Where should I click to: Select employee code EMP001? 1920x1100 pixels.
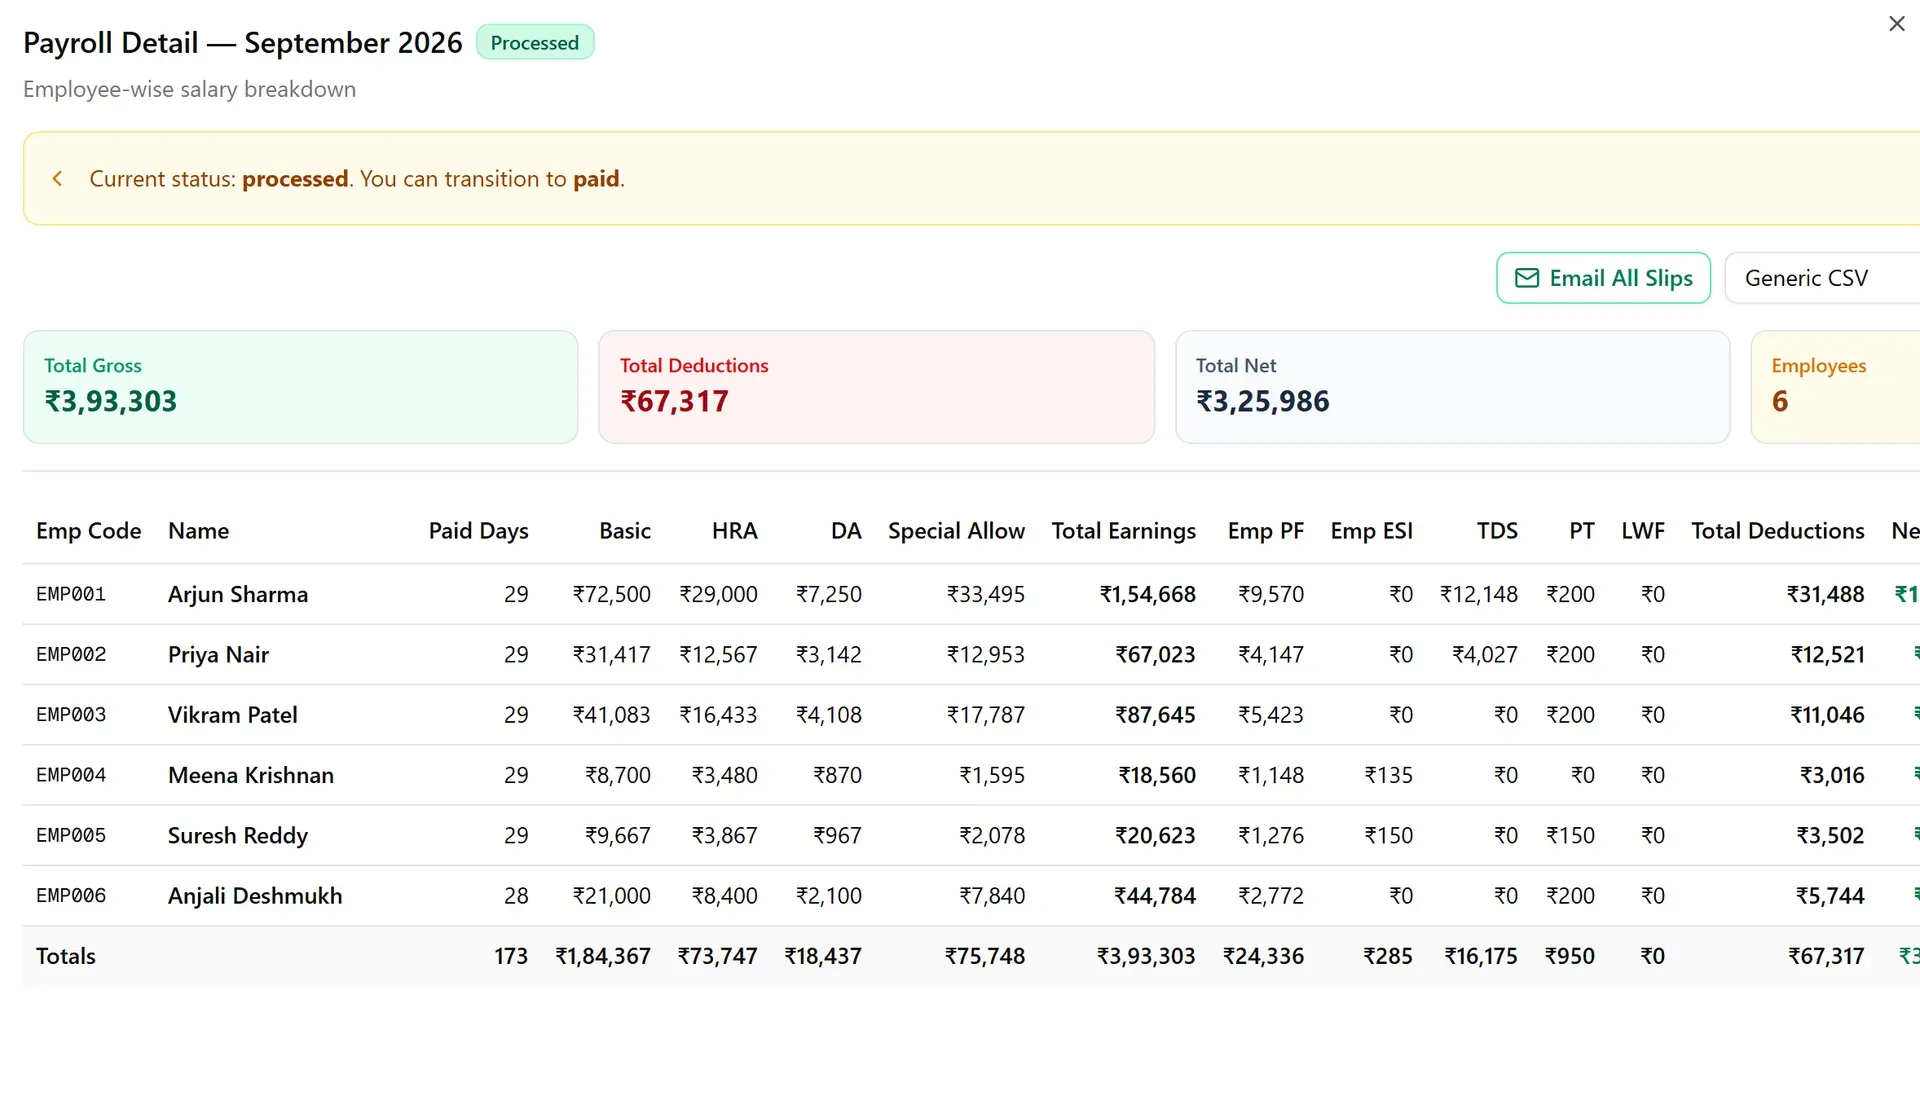click(x=71, y=594)
